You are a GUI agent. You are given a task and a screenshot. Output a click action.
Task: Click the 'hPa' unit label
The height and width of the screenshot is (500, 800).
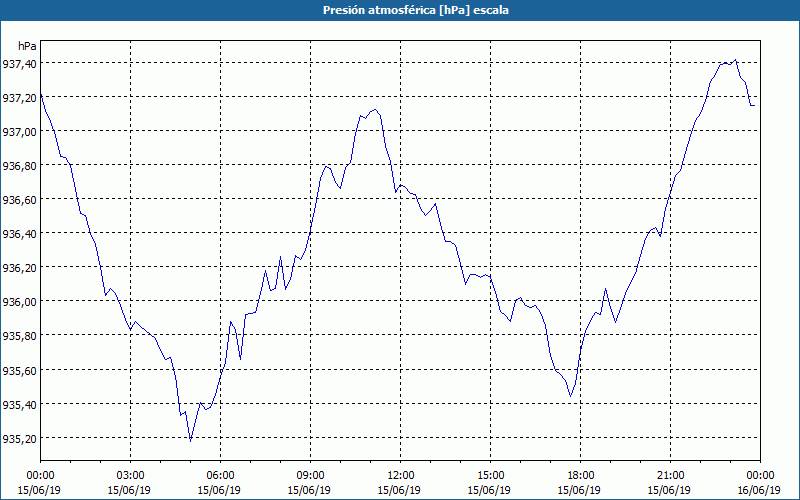tap(27, 46)
